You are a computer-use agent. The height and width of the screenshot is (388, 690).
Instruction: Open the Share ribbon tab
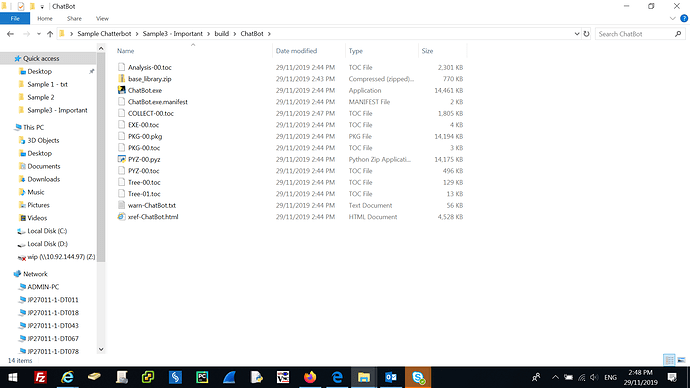pos(74,18)
